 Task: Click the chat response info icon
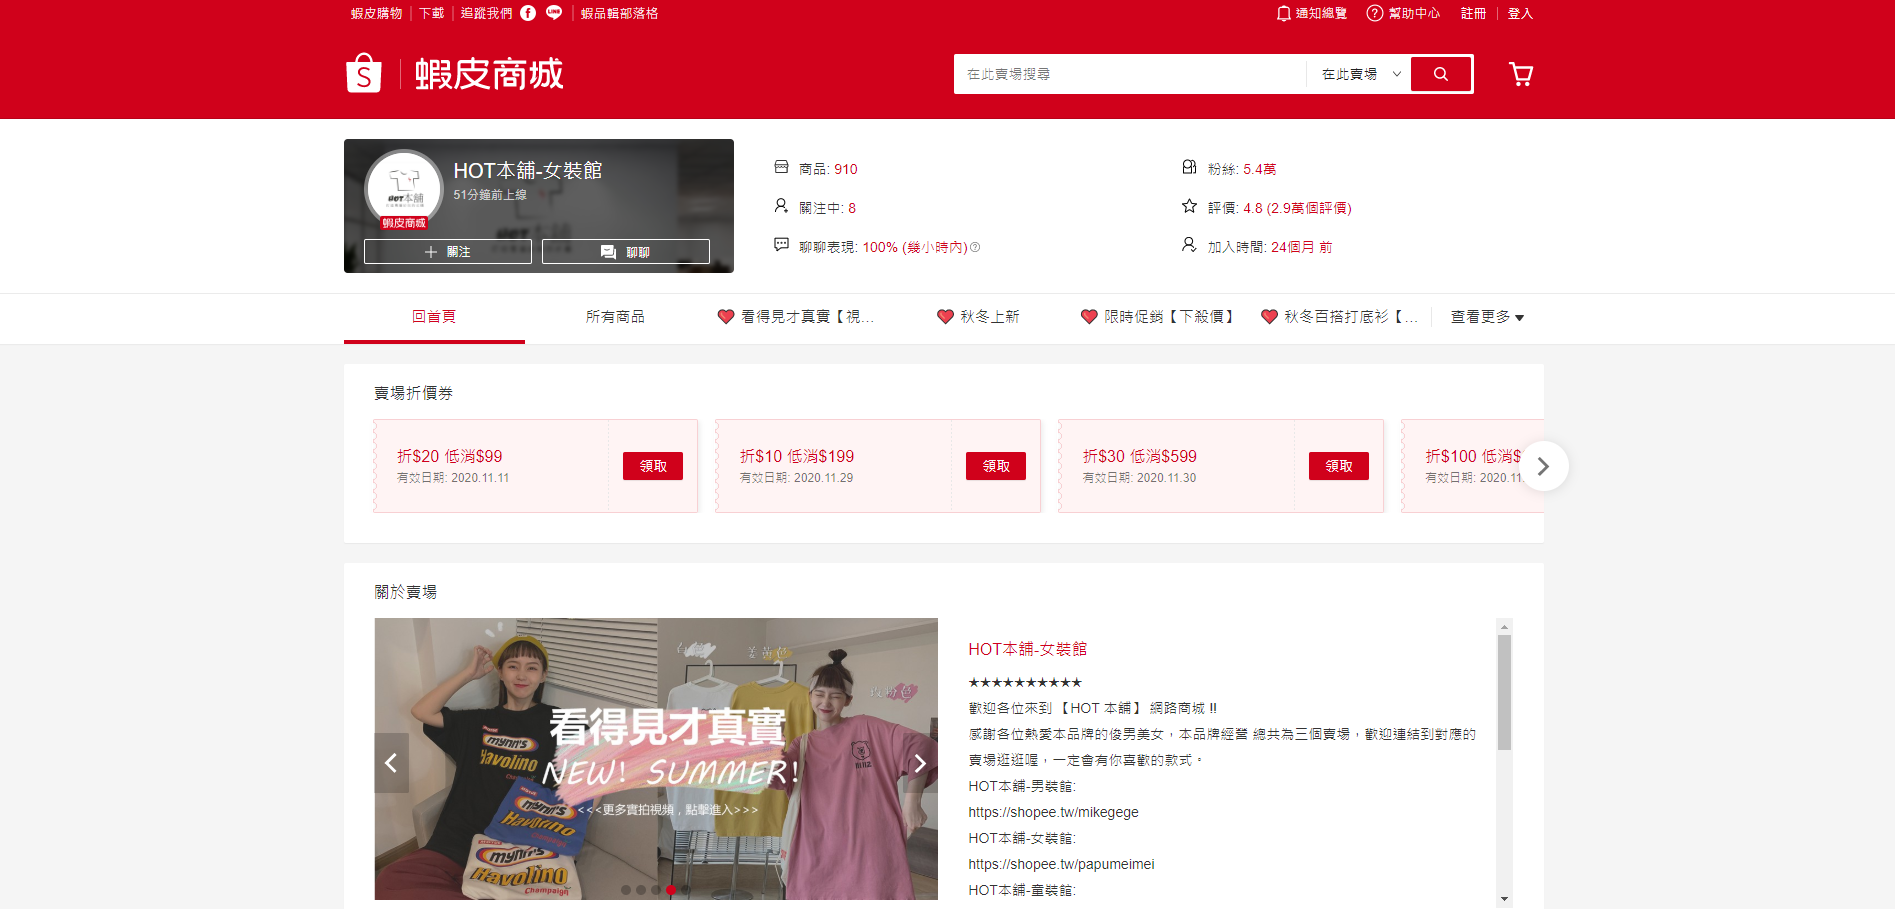coord(975,248)
